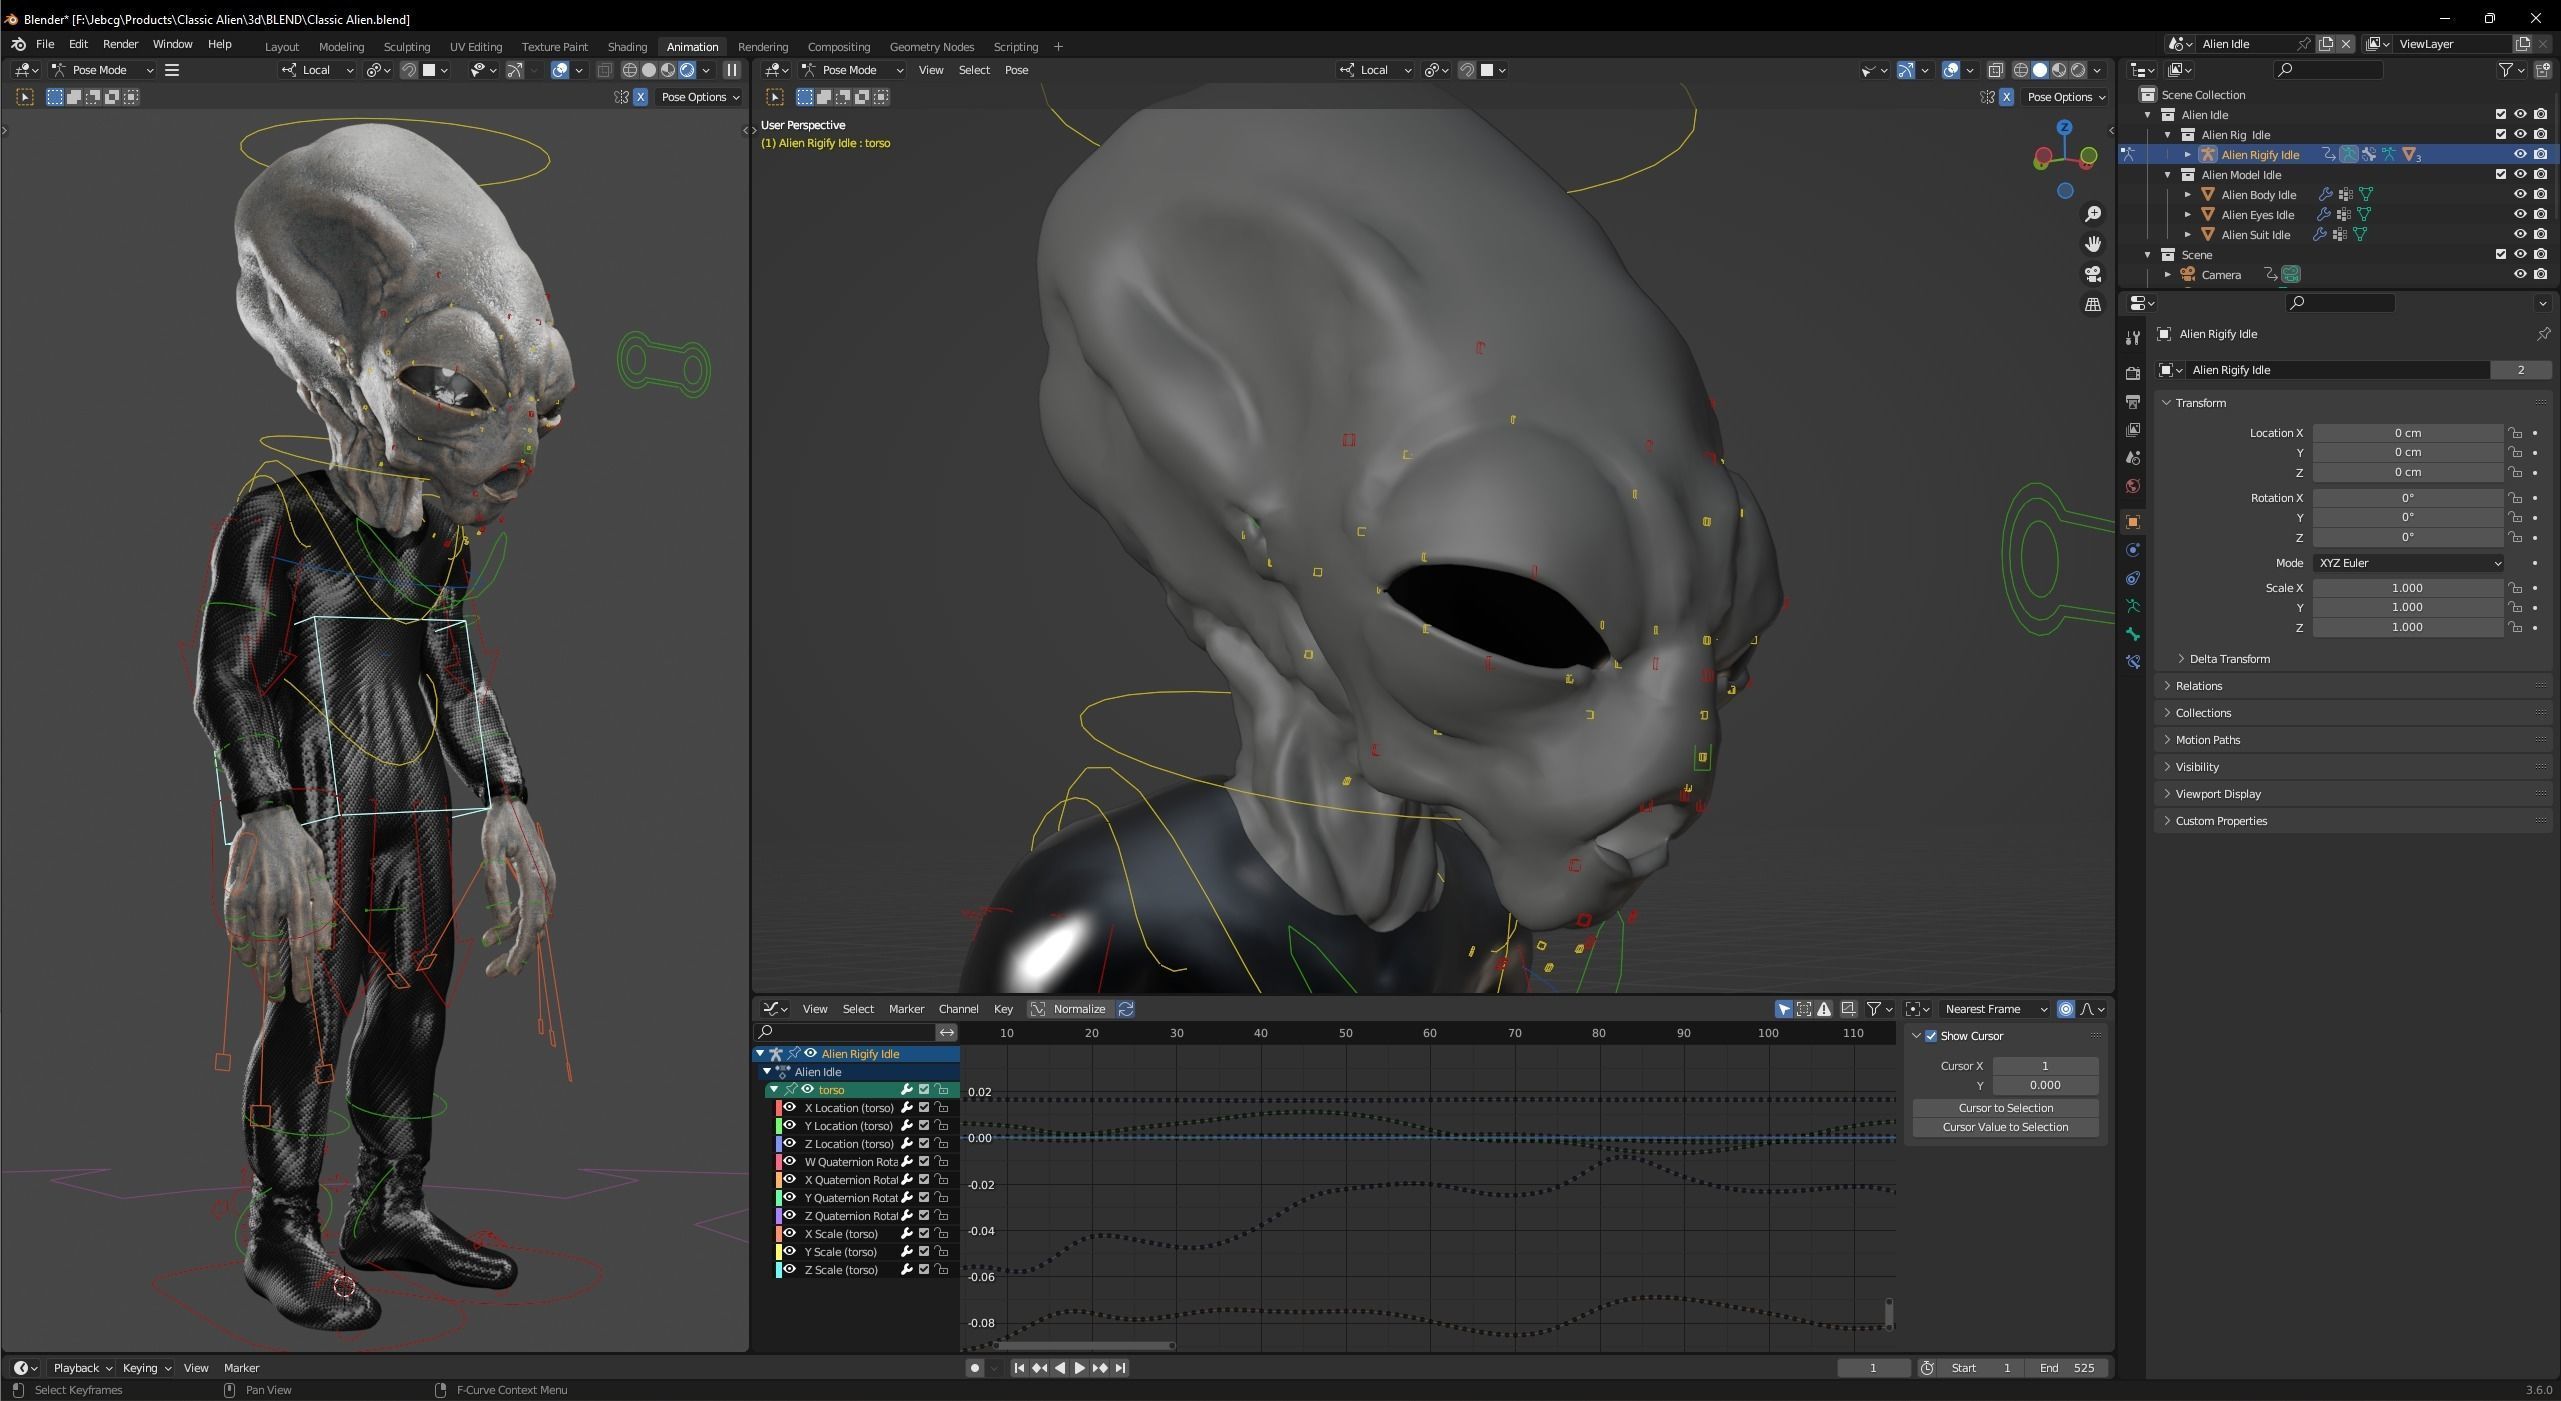Open the Playback popover
Viewport: 2561px width, 1401px height.
82,1368
